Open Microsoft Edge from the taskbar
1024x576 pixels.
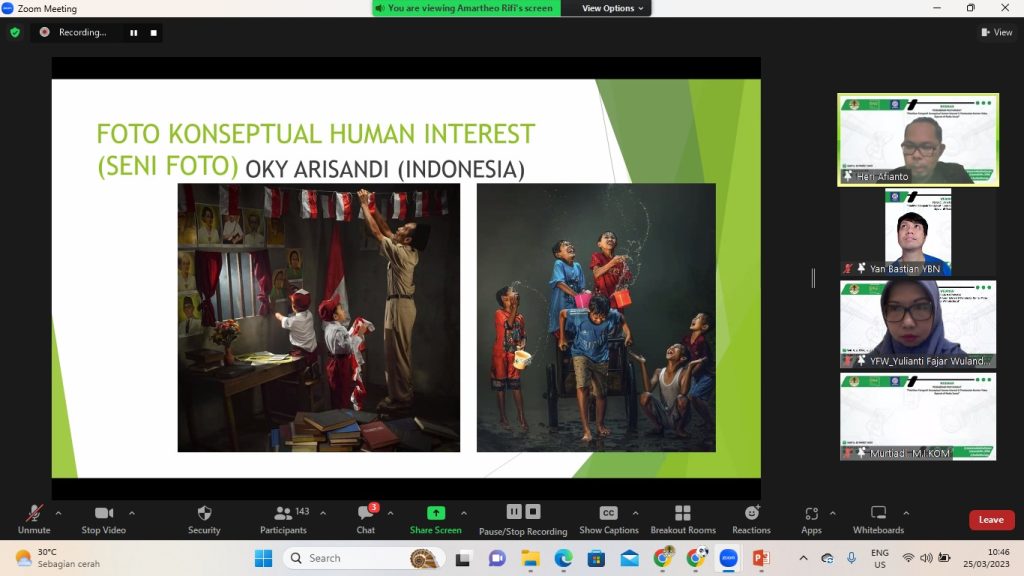click(x=564, y=558)
